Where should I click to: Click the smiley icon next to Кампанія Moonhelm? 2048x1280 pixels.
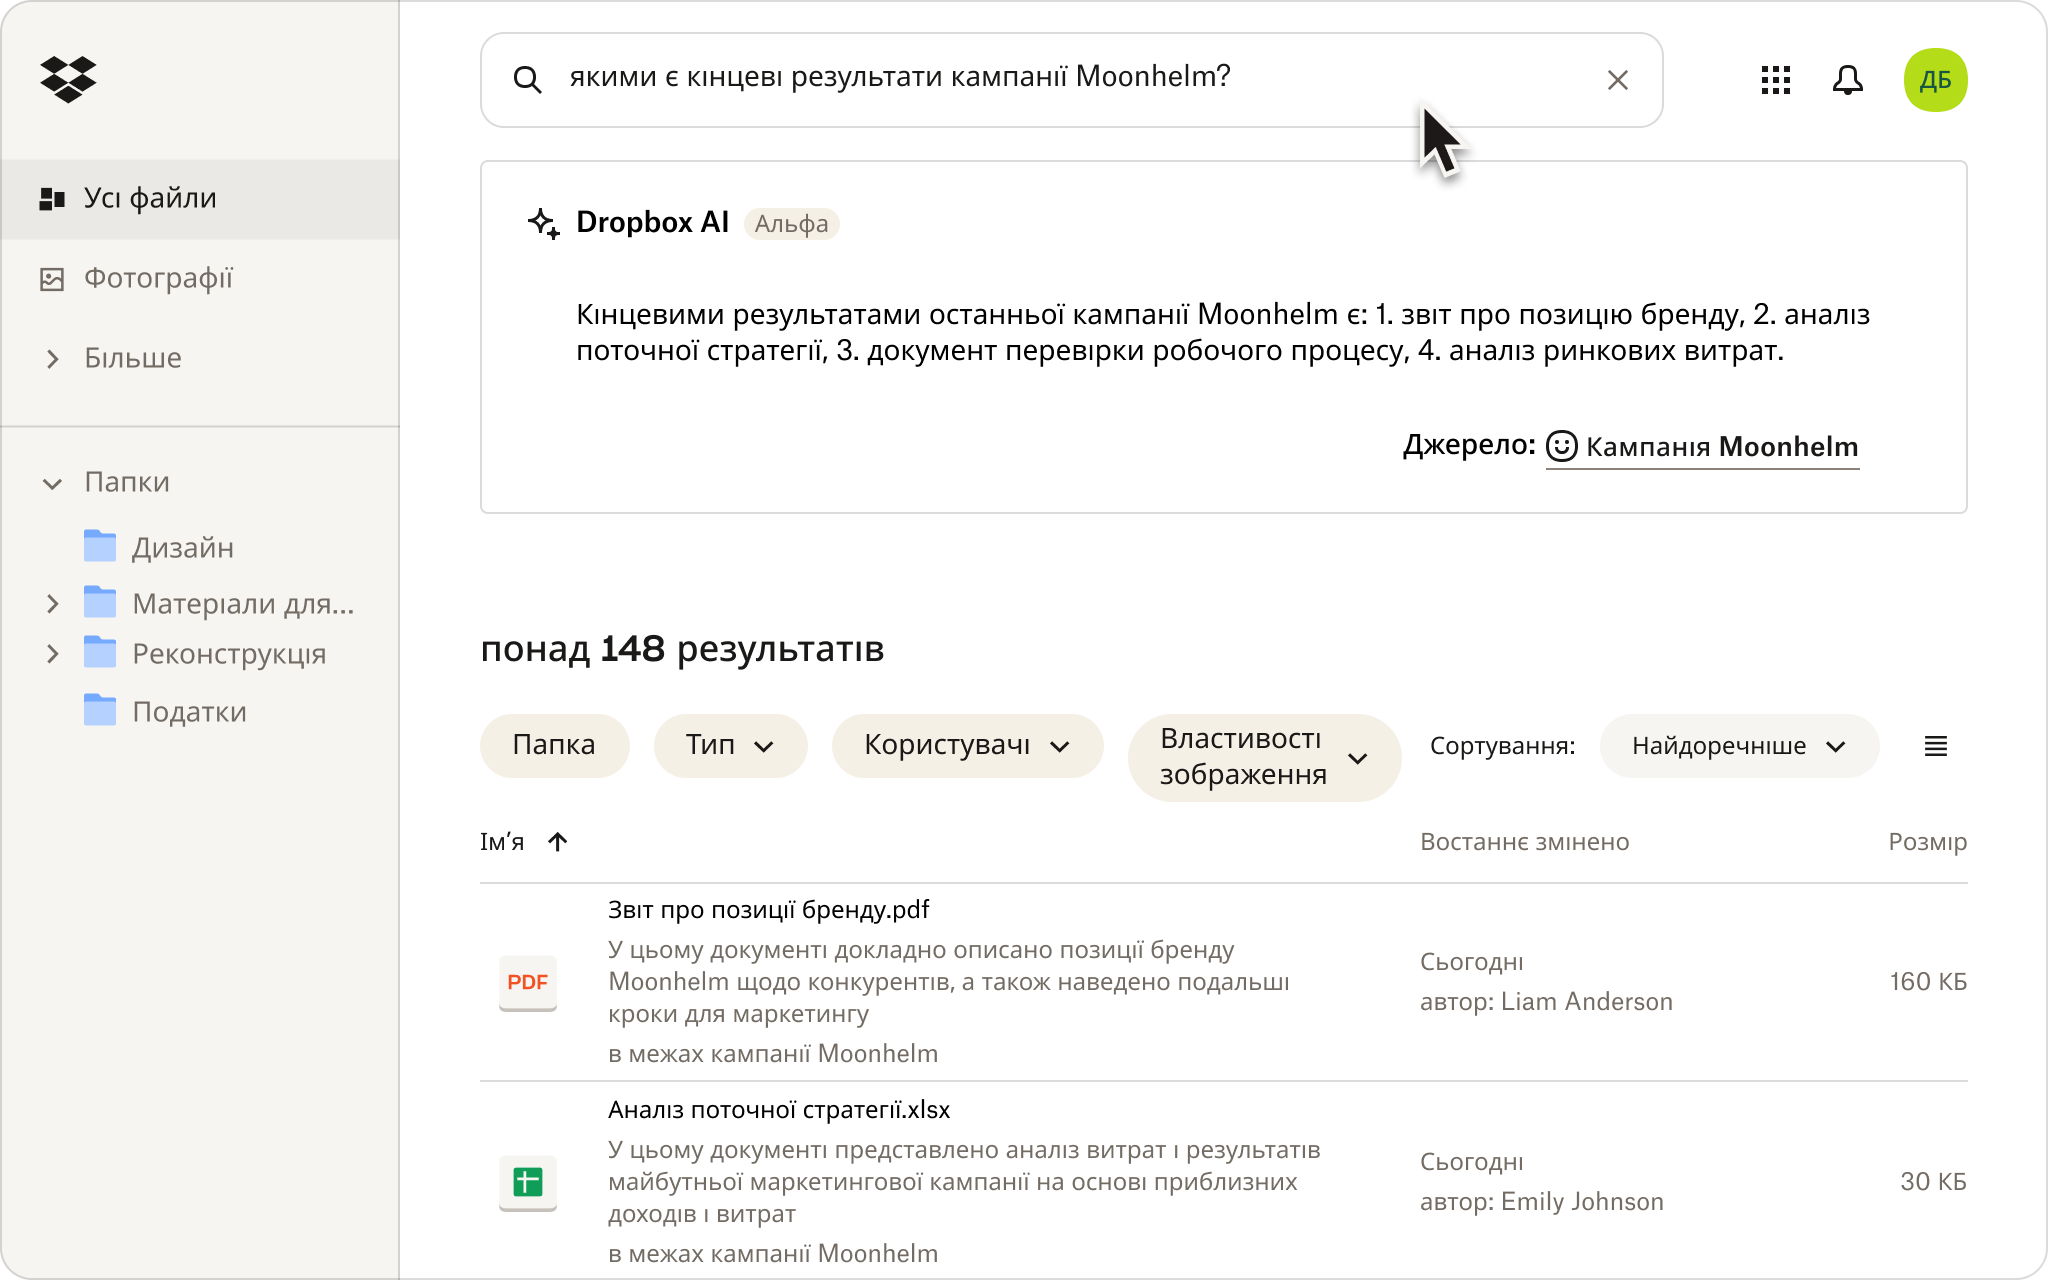tap(1562, 446)
